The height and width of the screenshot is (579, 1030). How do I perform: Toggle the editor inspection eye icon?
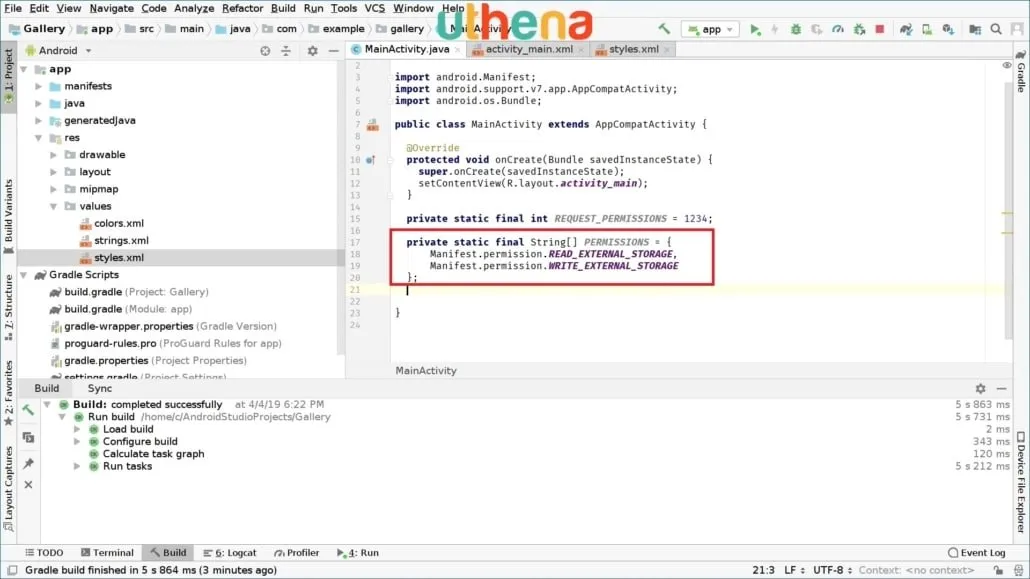[1006, 66]
